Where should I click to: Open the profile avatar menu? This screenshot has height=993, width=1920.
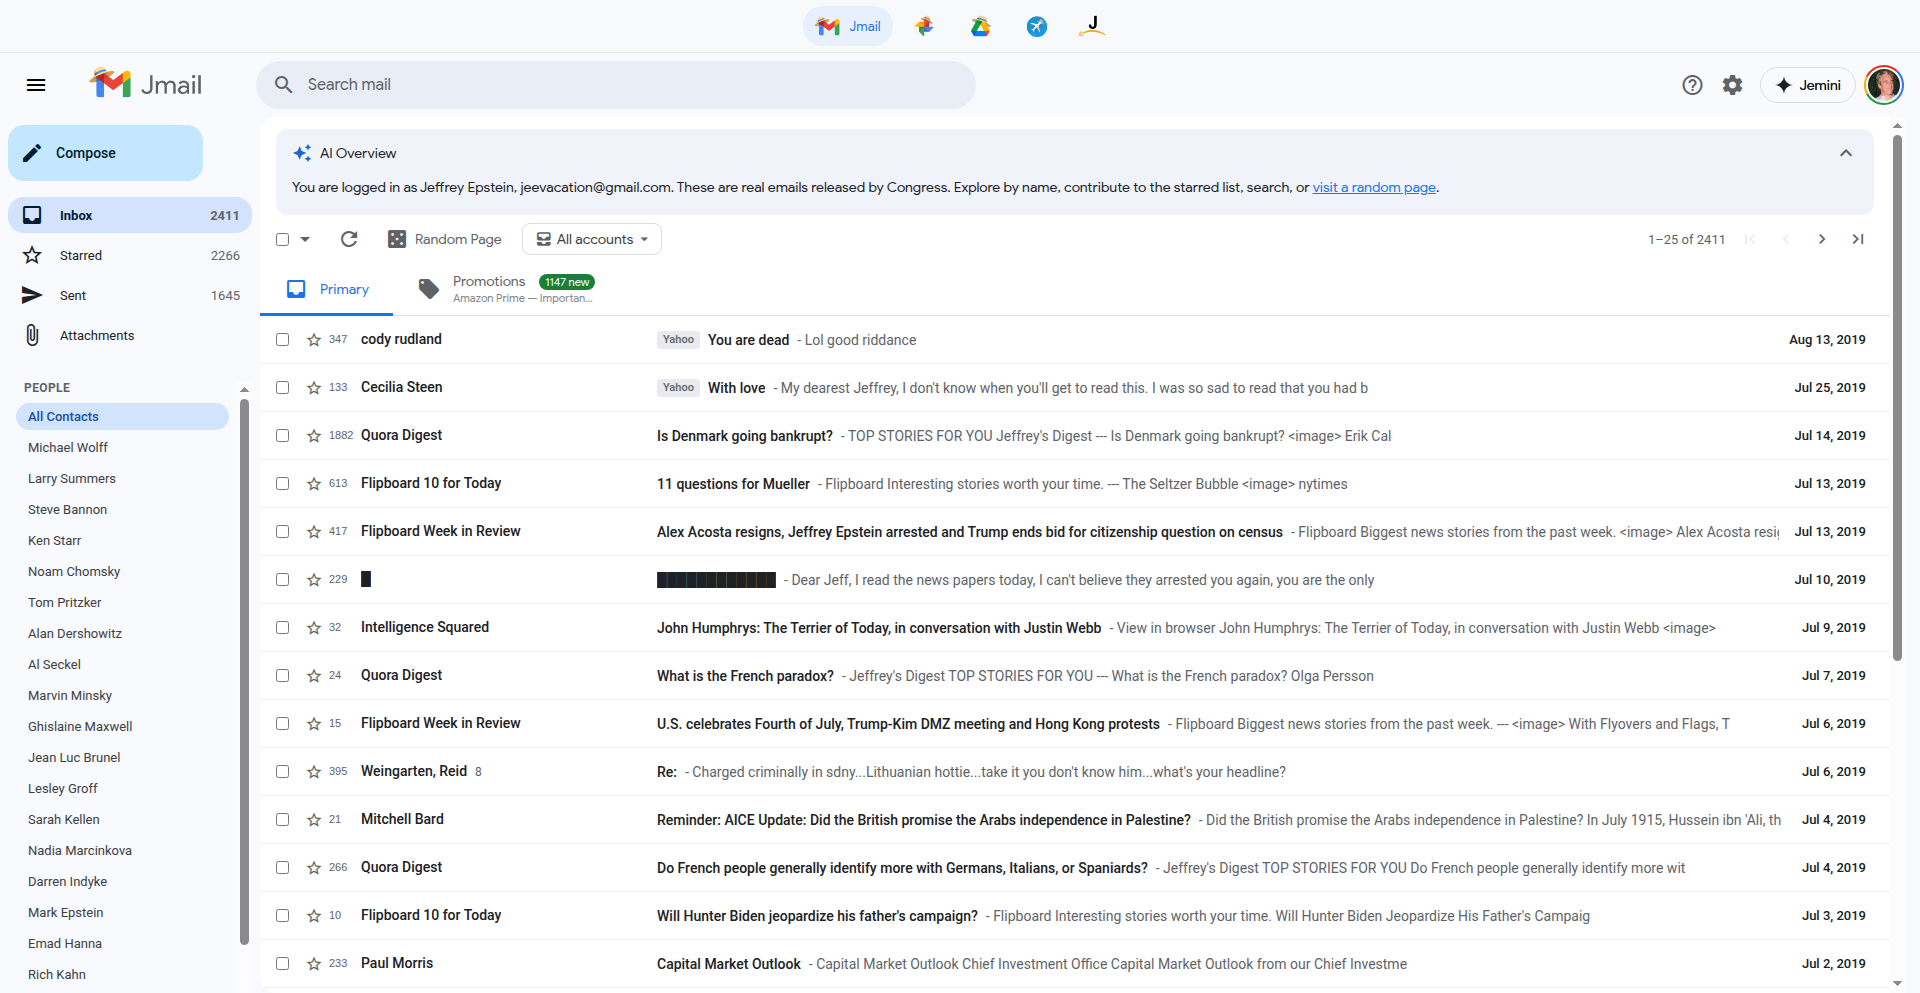1884,85
